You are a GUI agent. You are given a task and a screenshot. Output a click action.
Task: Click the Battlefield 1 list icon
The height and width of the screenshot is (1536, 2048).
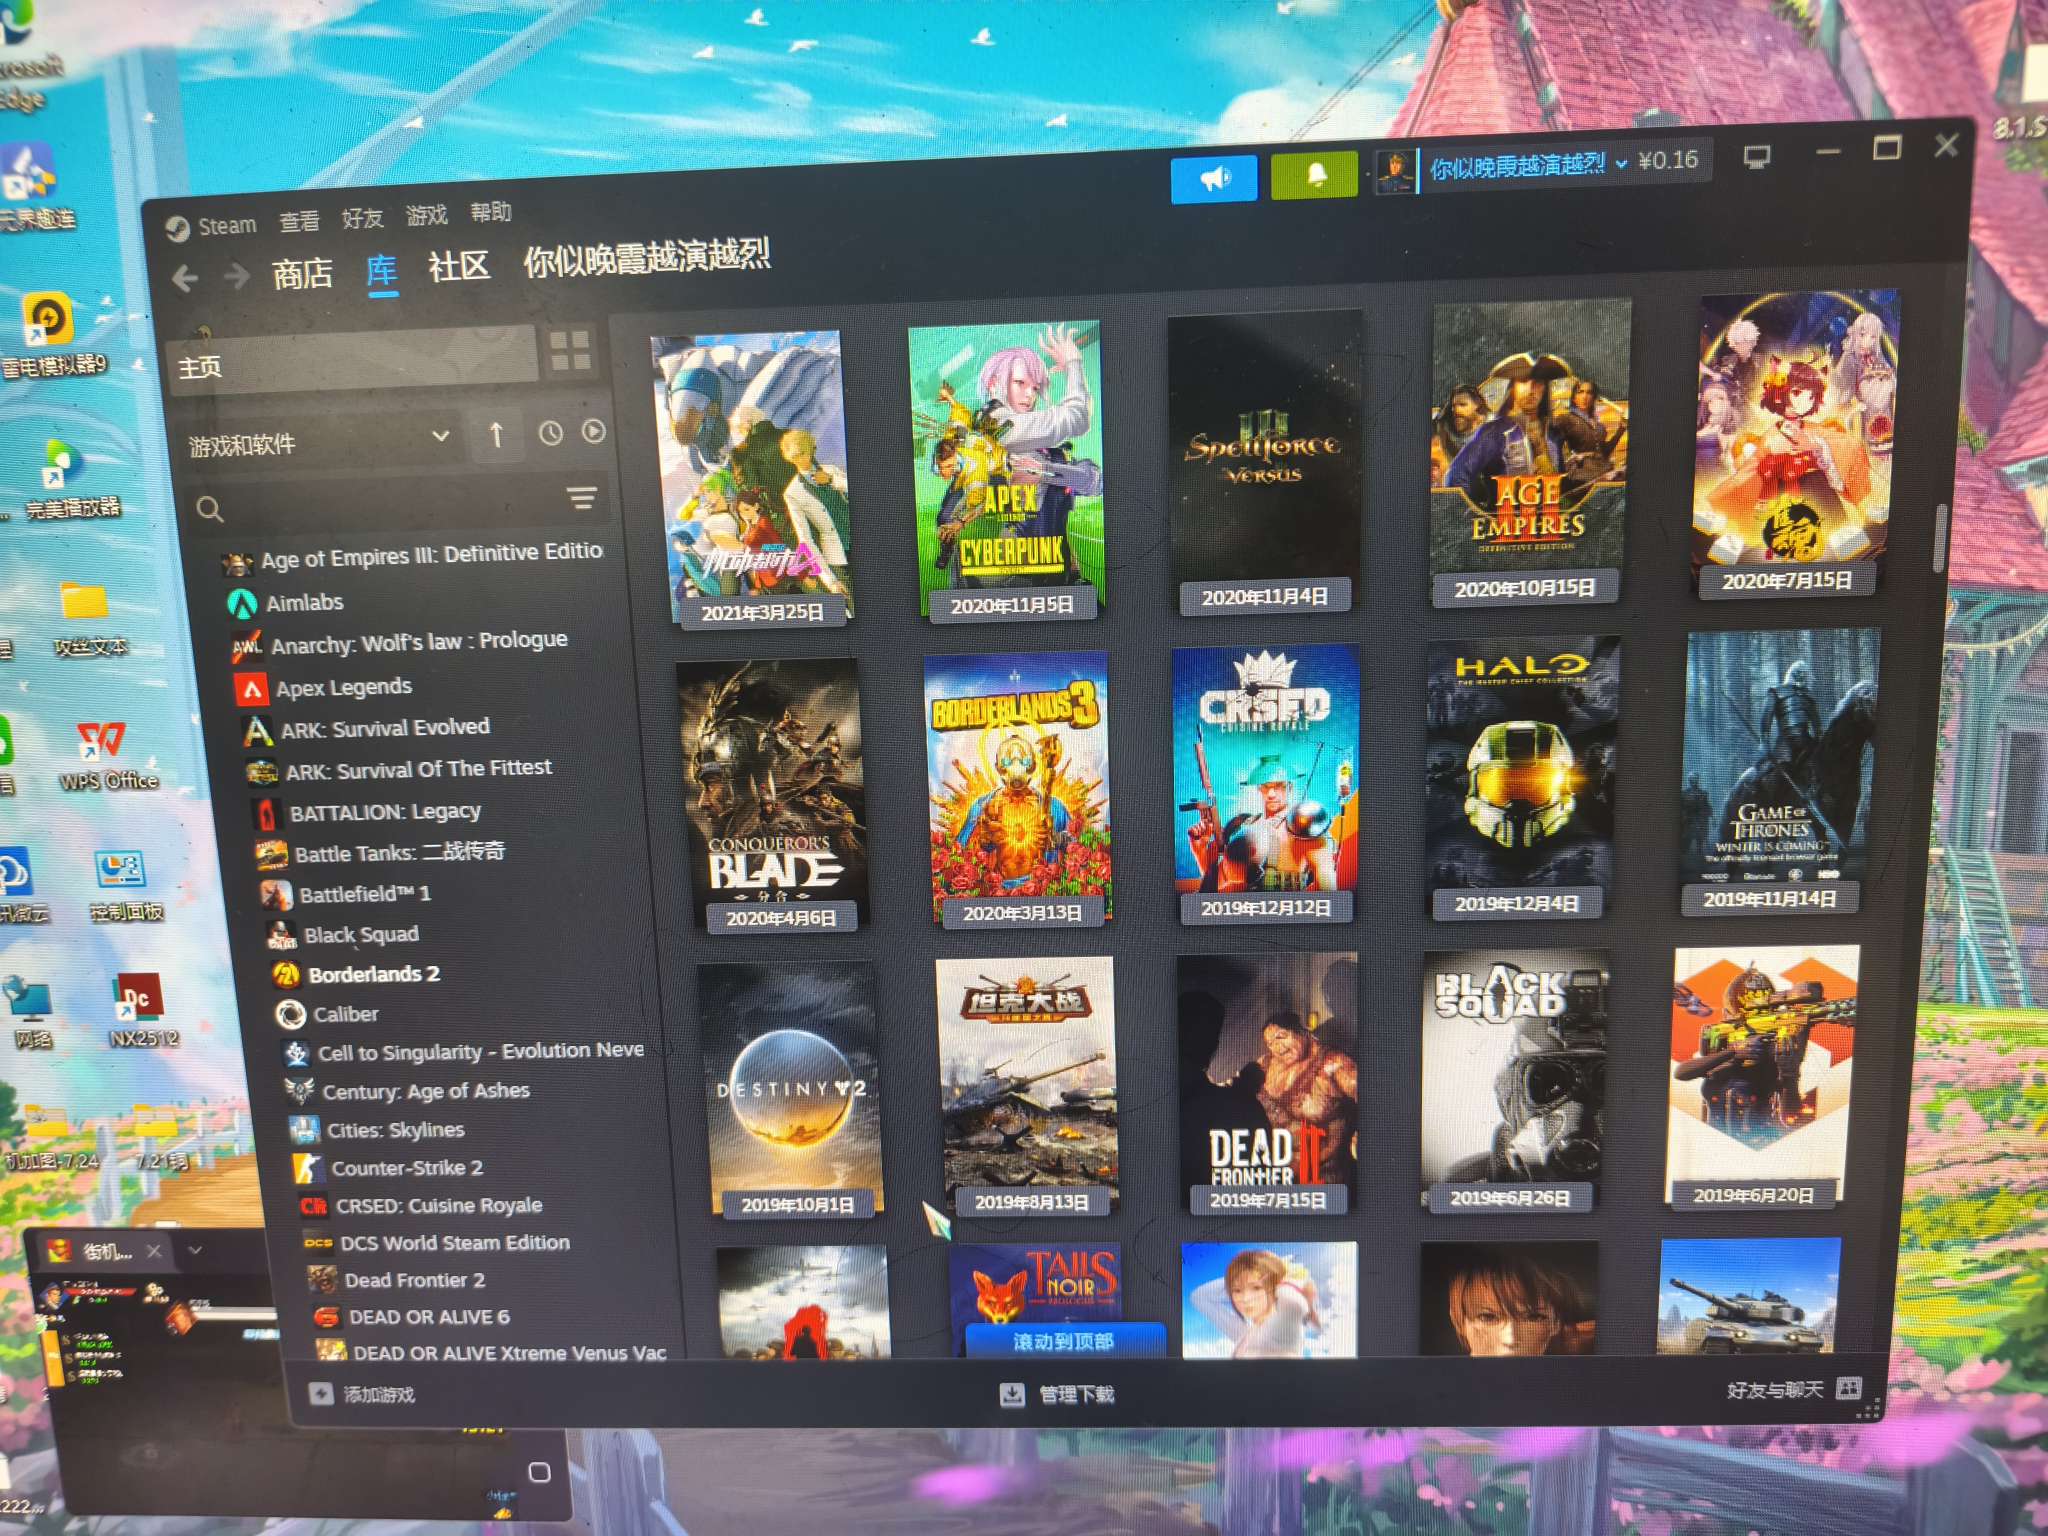click(x=275, y=895)
